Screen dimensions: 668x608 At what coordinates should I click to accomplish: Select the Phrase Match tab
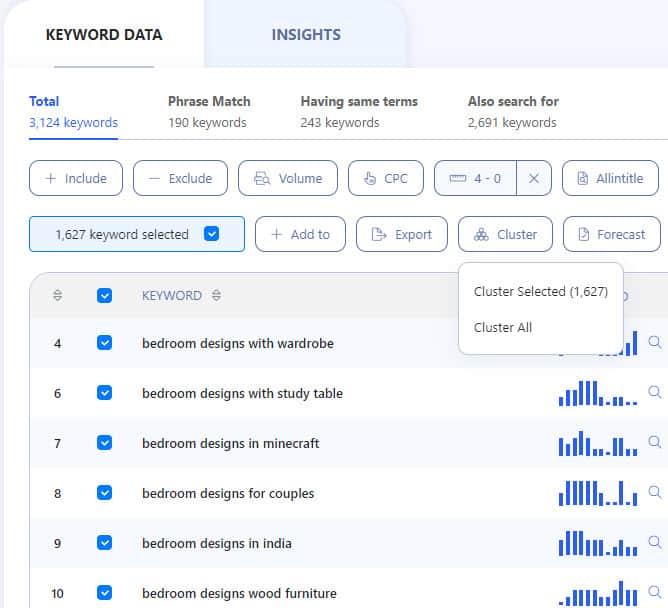[x=209, y=112]
